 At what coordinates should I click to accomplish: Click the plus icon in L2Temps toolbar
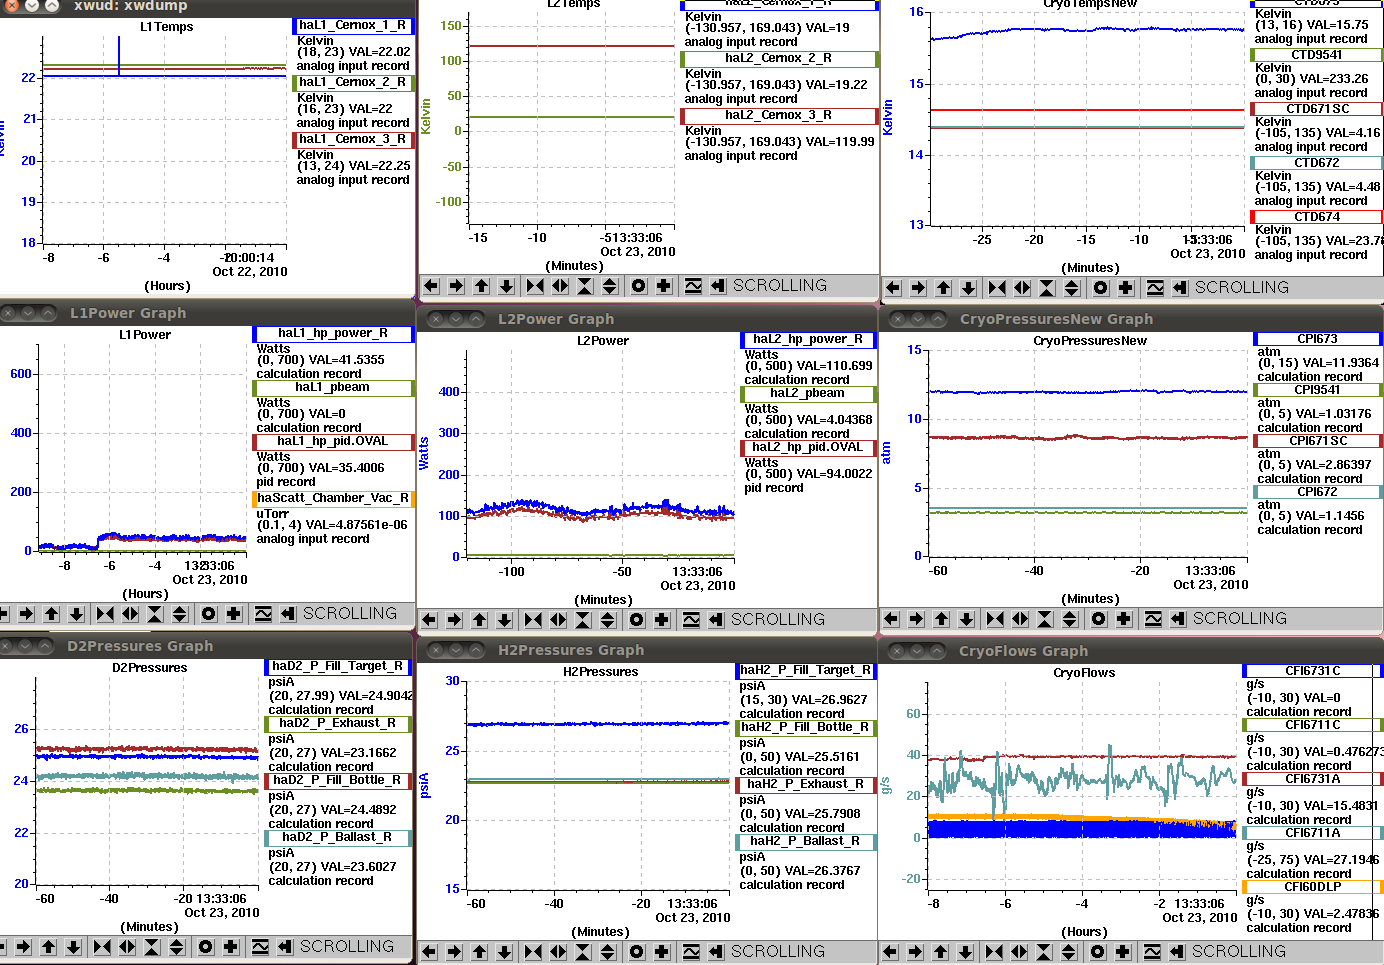(664, 286)
